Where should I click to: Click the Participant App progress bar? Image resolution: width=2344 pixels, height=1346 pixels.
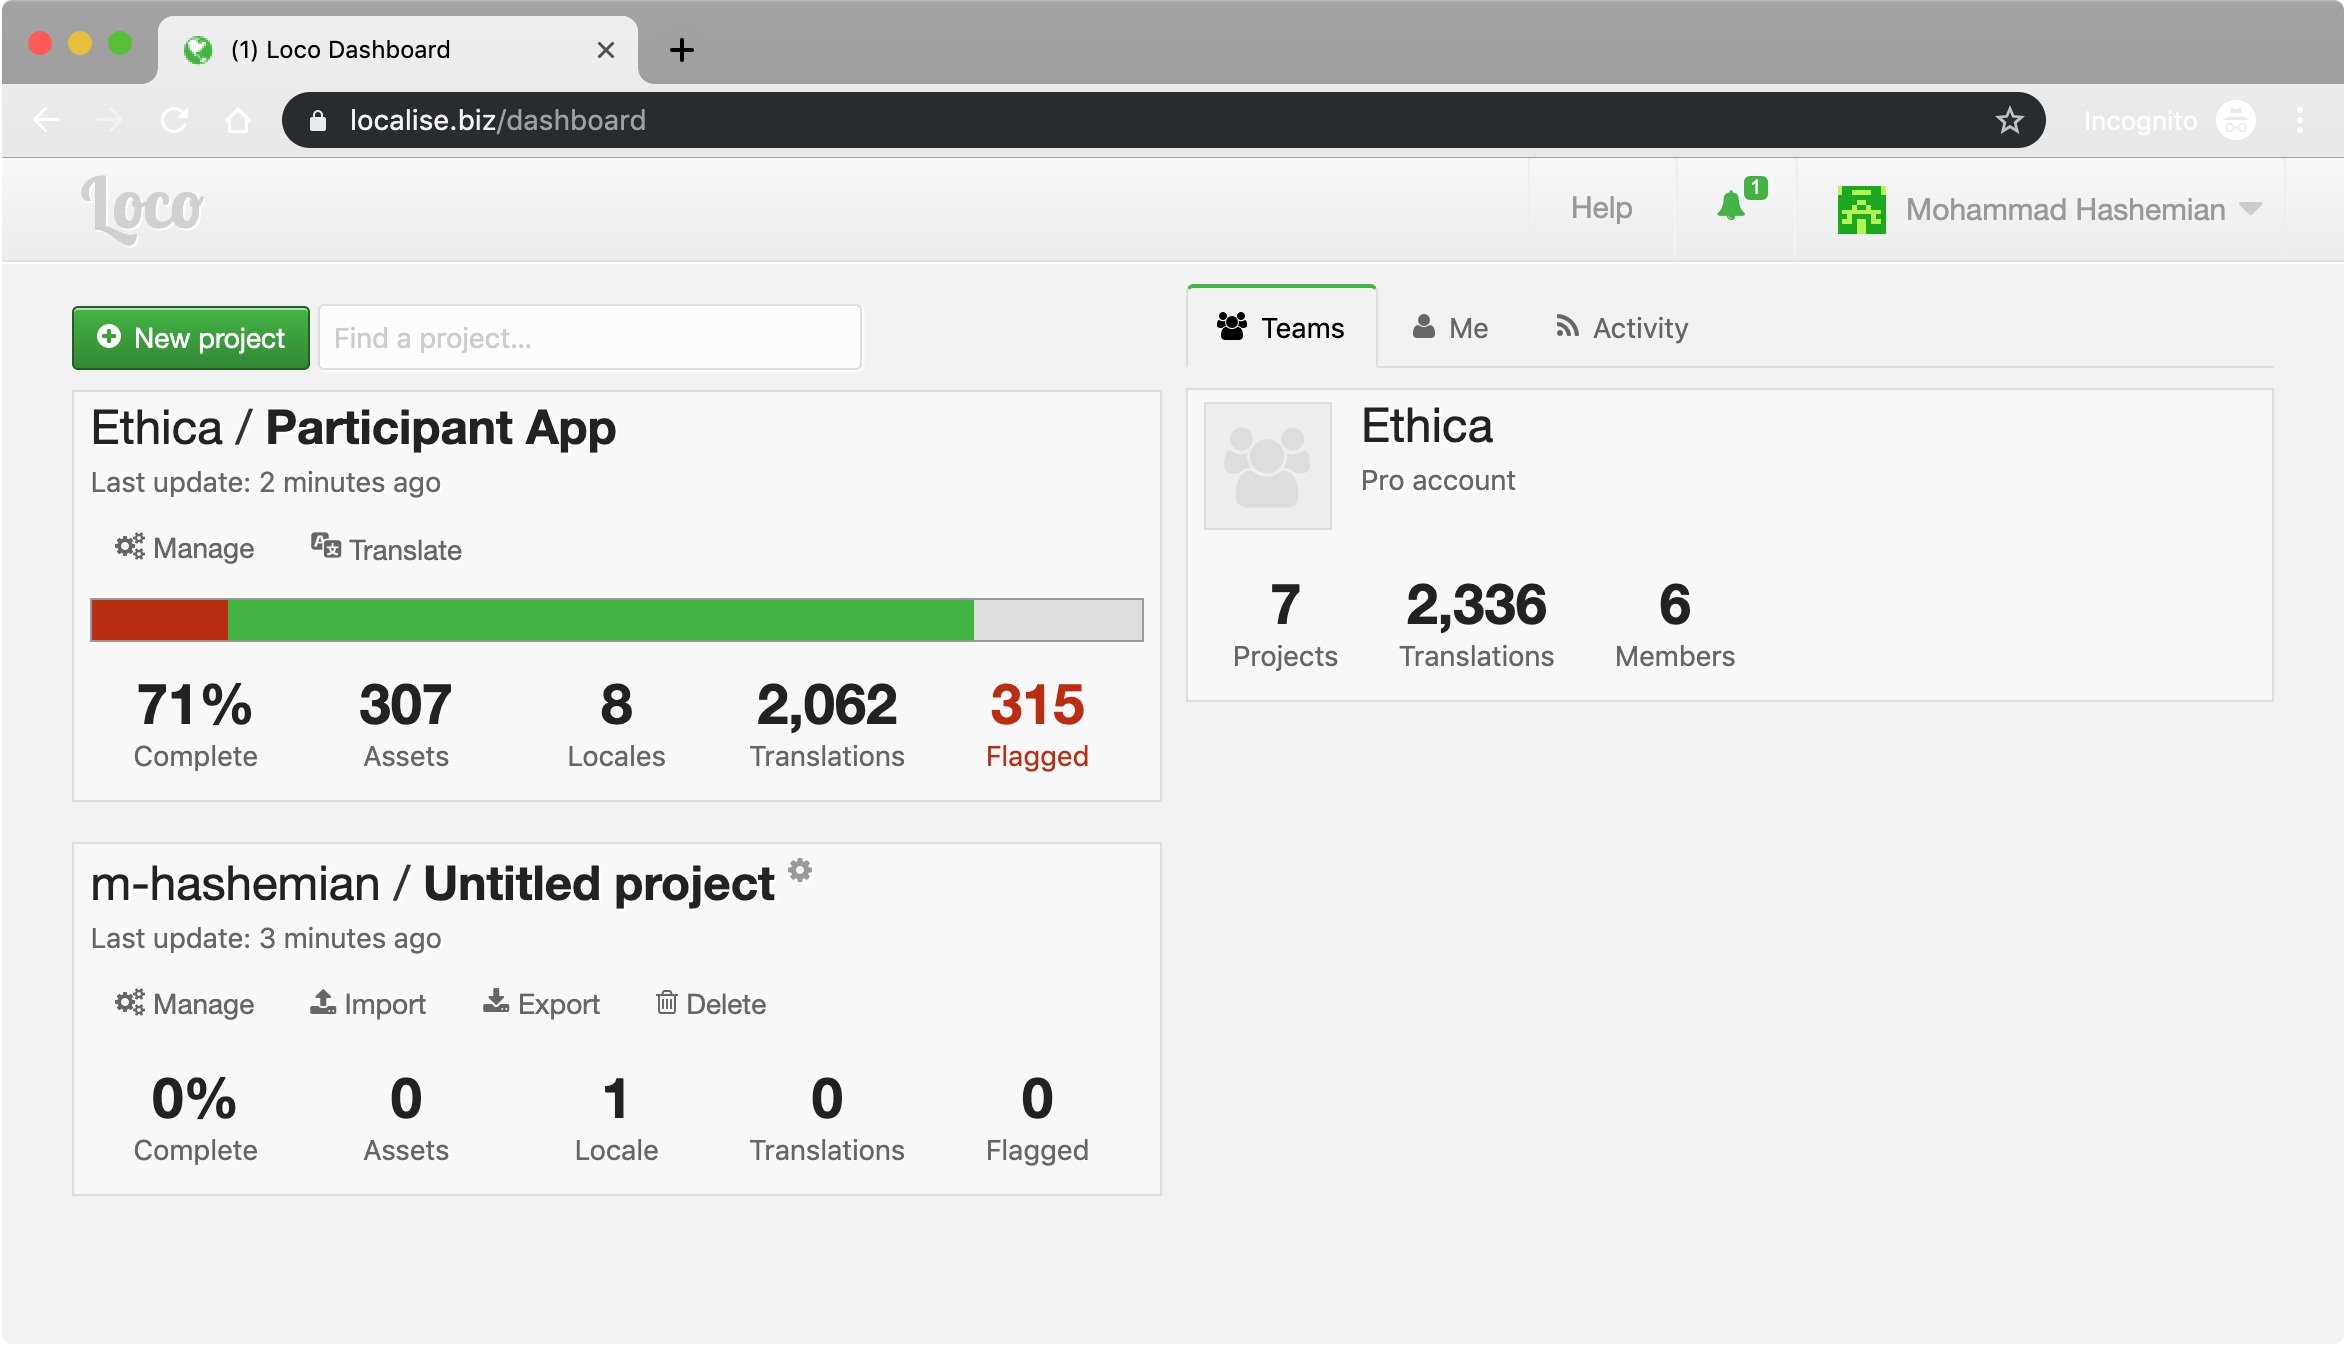(616, 620)
